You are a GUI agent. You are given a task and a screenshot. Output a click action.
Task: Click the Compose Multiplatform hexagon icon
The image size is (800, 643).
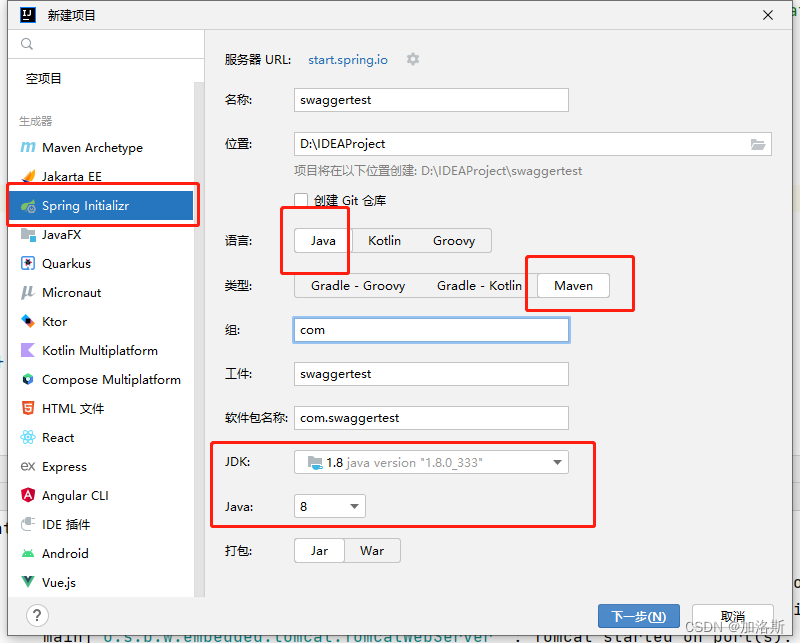[x=28, y=380]
